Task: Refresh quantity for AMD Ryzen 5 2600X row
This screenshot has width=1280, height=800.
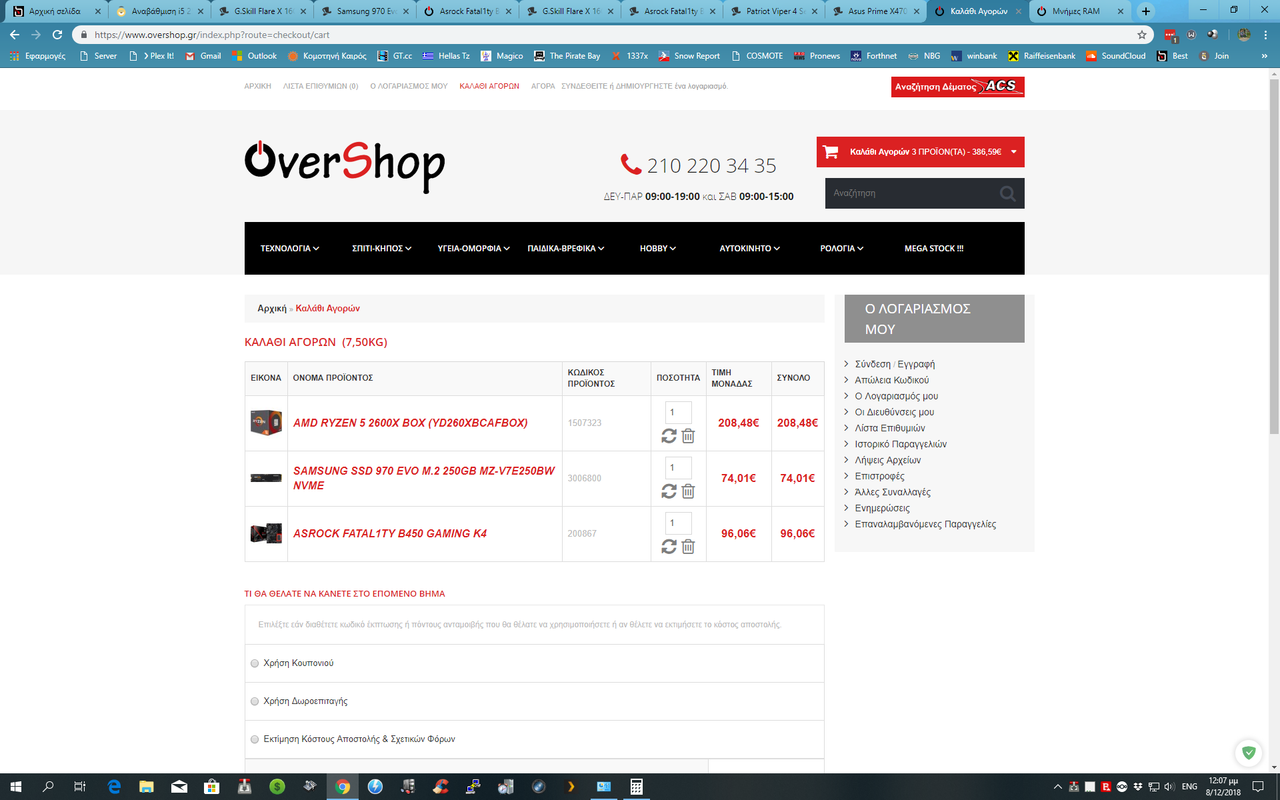Action: coord(669,436)
